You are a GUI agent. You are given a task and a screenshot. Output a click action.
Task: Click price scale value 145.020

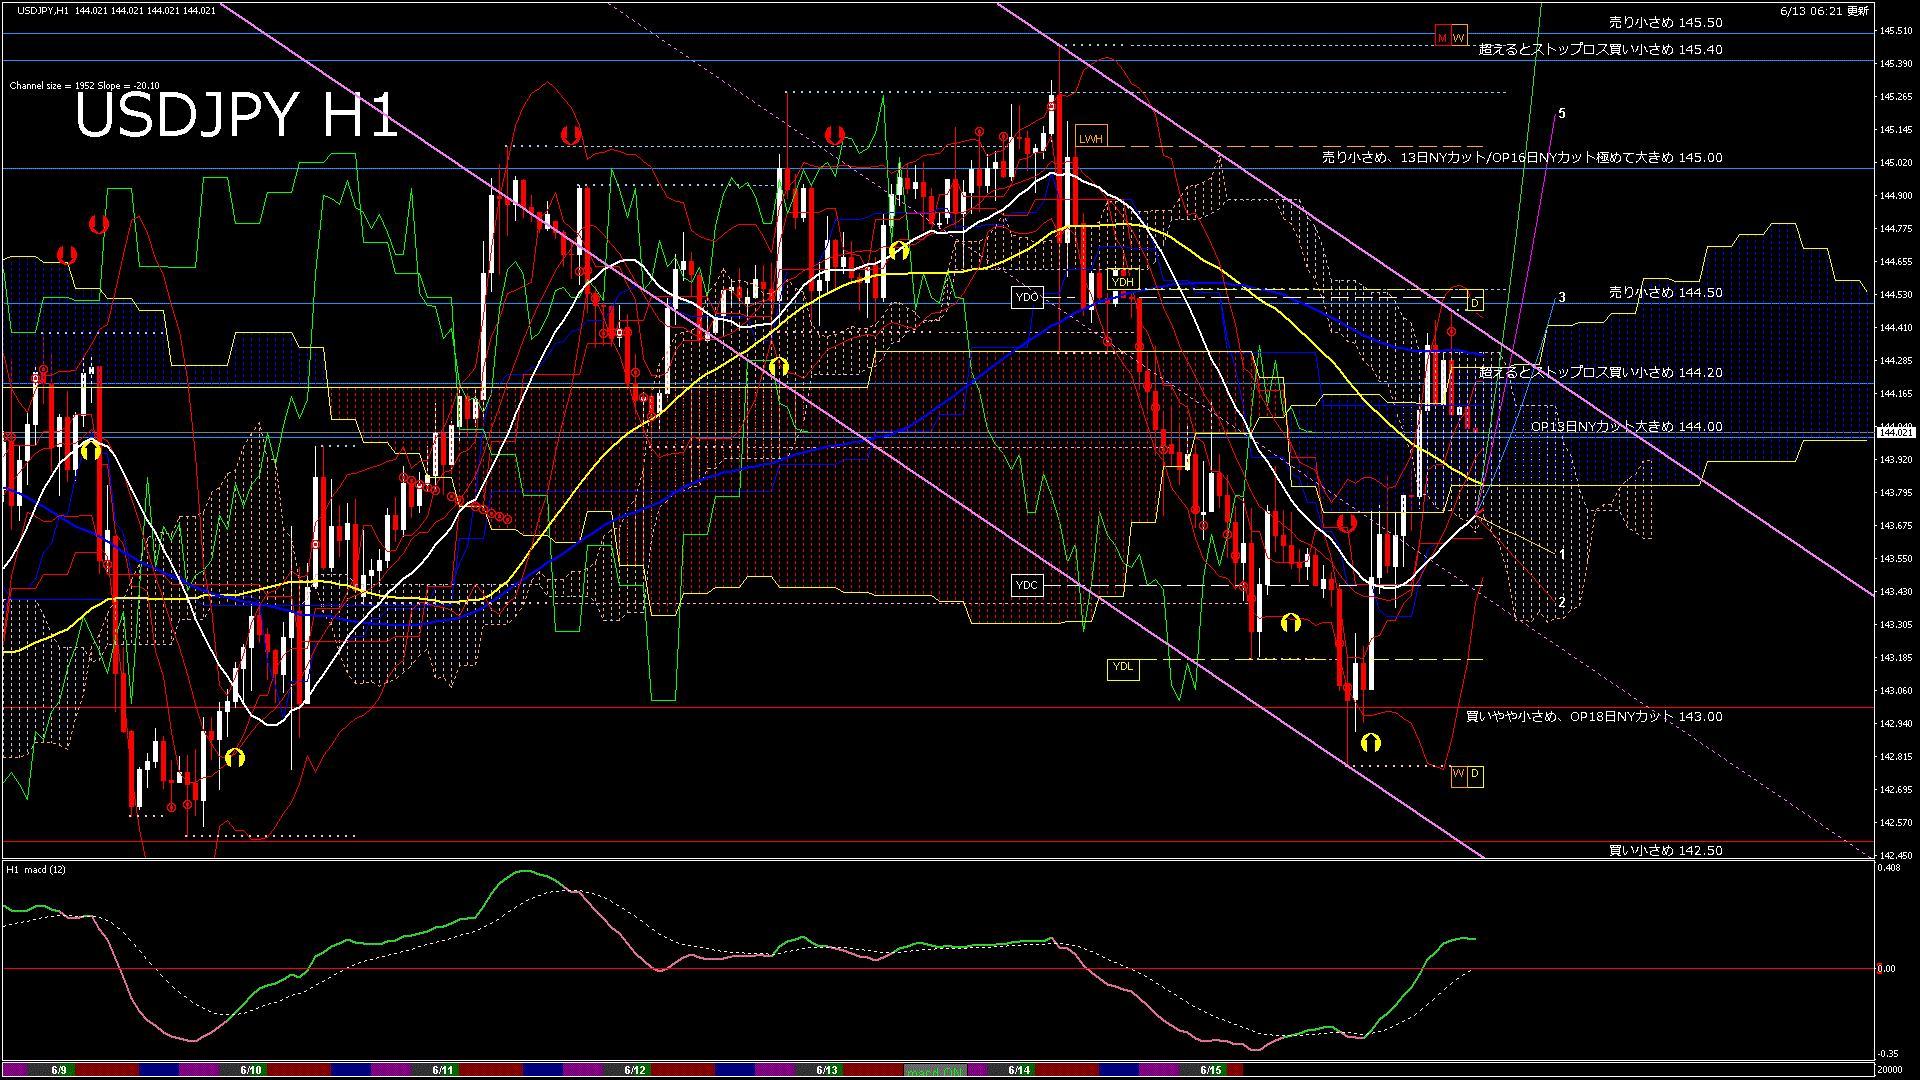(1896, 162)
